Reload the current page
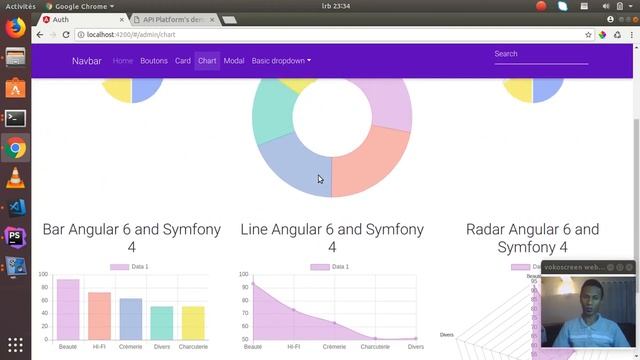640x360 pixels. click(66, 35)
